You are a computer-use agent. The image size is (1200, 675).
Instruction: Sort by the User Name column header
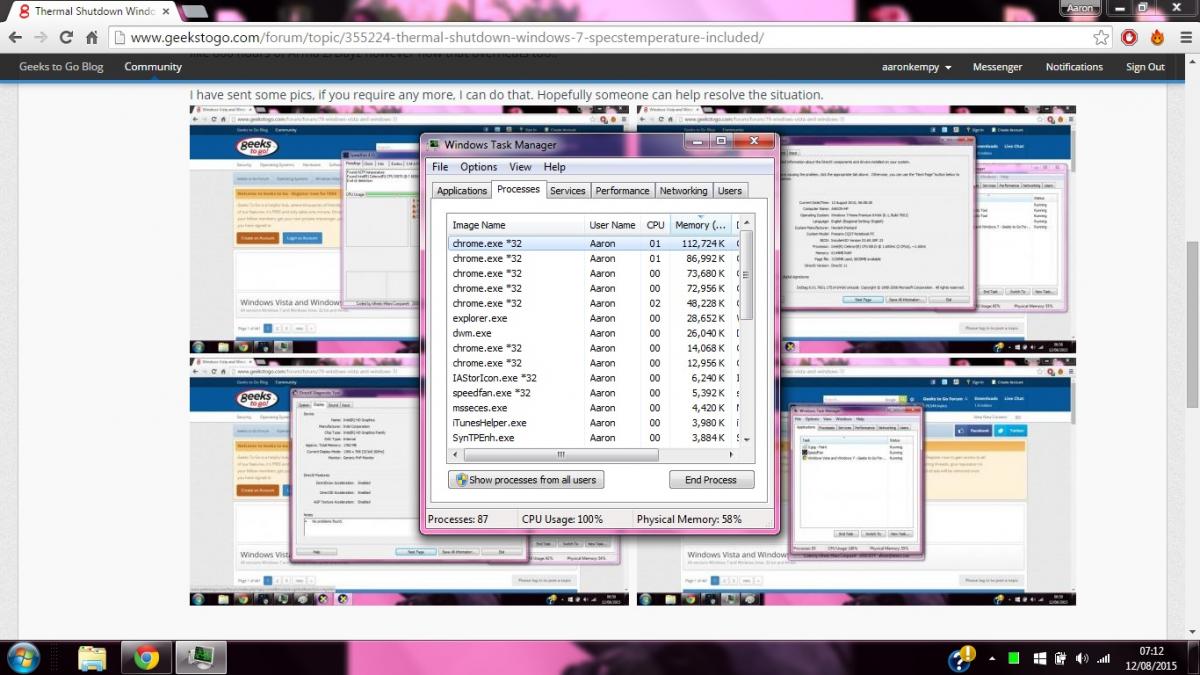tap(612, 225)
